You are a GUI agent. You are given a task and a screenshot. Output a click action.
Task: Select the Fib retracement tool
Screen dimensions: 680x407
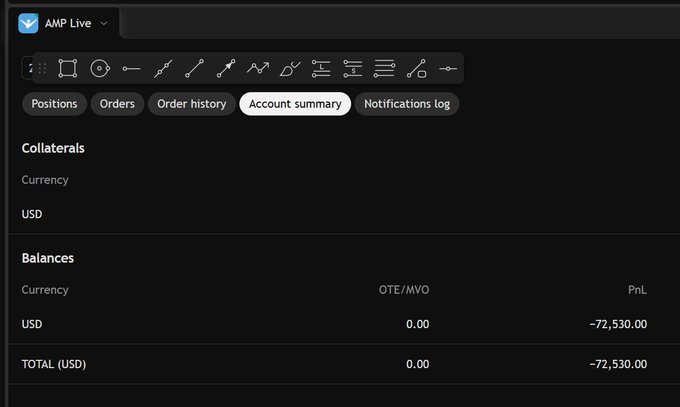384,69
